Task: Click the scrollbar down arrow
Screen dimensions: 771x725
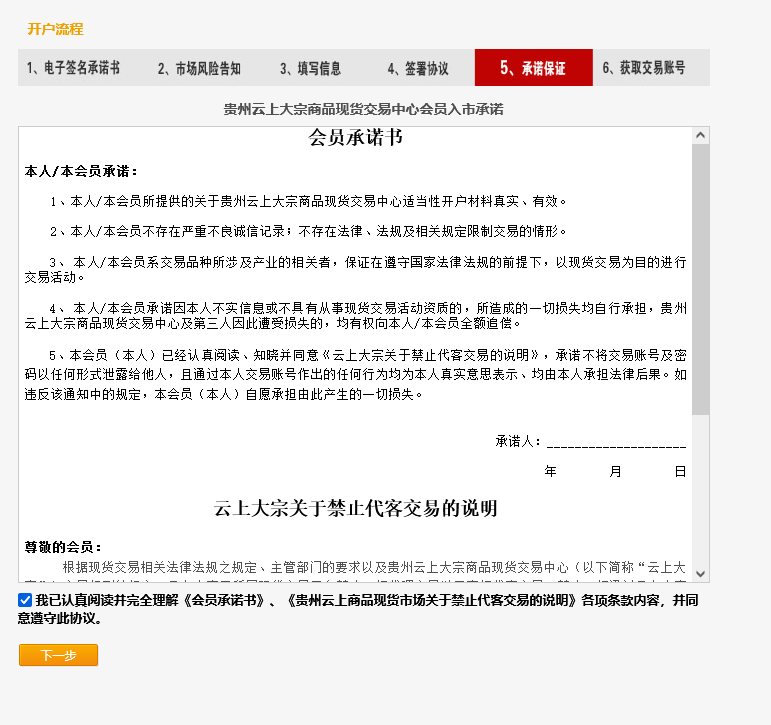Action: pos(701,574)
